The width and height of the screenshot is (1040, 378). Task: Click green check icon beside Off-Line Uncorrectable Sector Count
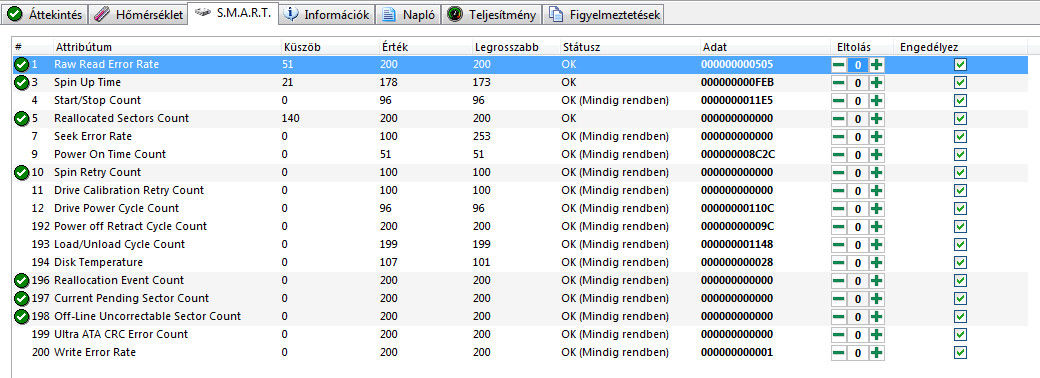point(21,316)
